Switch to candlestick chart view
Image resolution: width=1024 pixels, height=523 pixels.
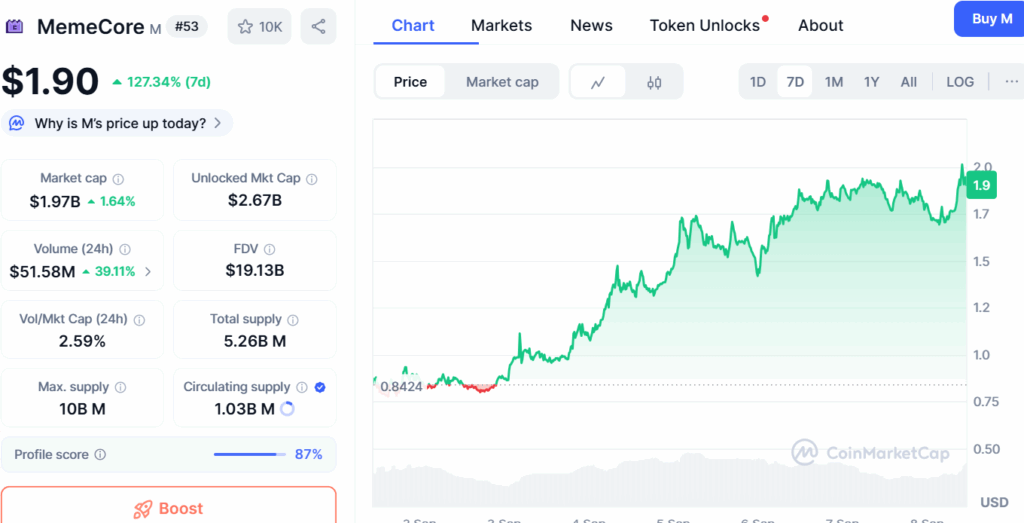tap(654, 82)
